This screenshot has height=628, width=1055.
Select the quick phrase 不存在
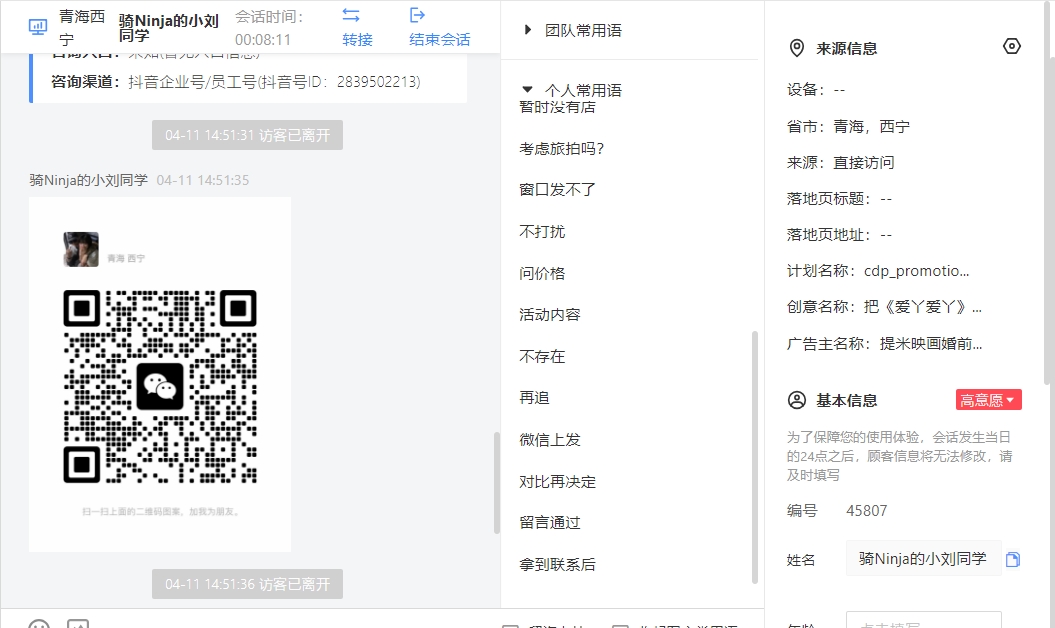pyautogui.click(x=542, y=356)
